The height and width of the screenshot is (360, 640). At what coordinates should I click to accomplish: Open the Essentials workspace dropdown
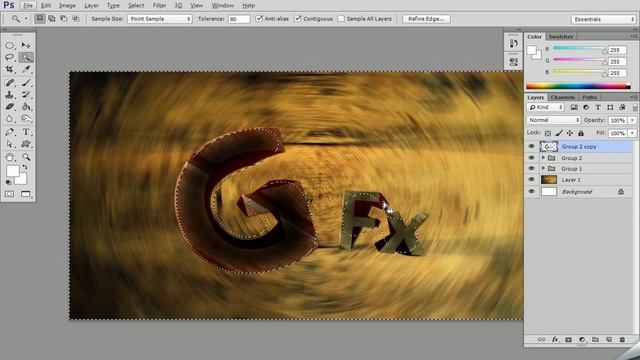click(603, 19)
